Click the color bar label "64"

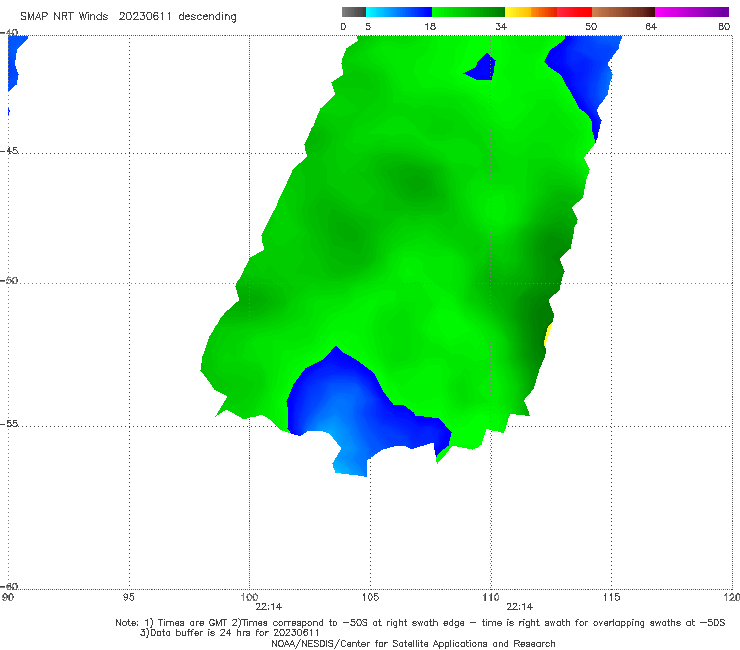coord(651,27)
